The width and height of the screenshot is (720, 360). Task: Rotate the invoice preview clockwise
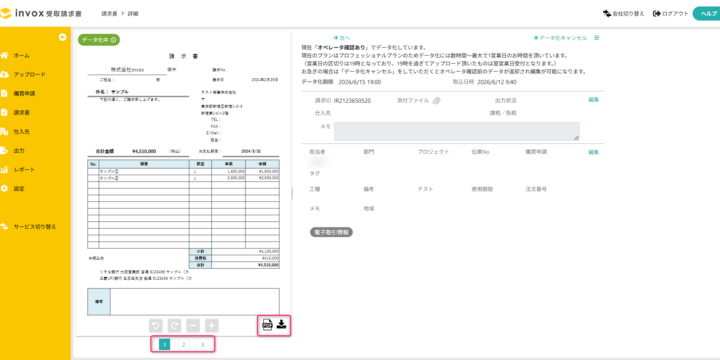tap(174, 326)
